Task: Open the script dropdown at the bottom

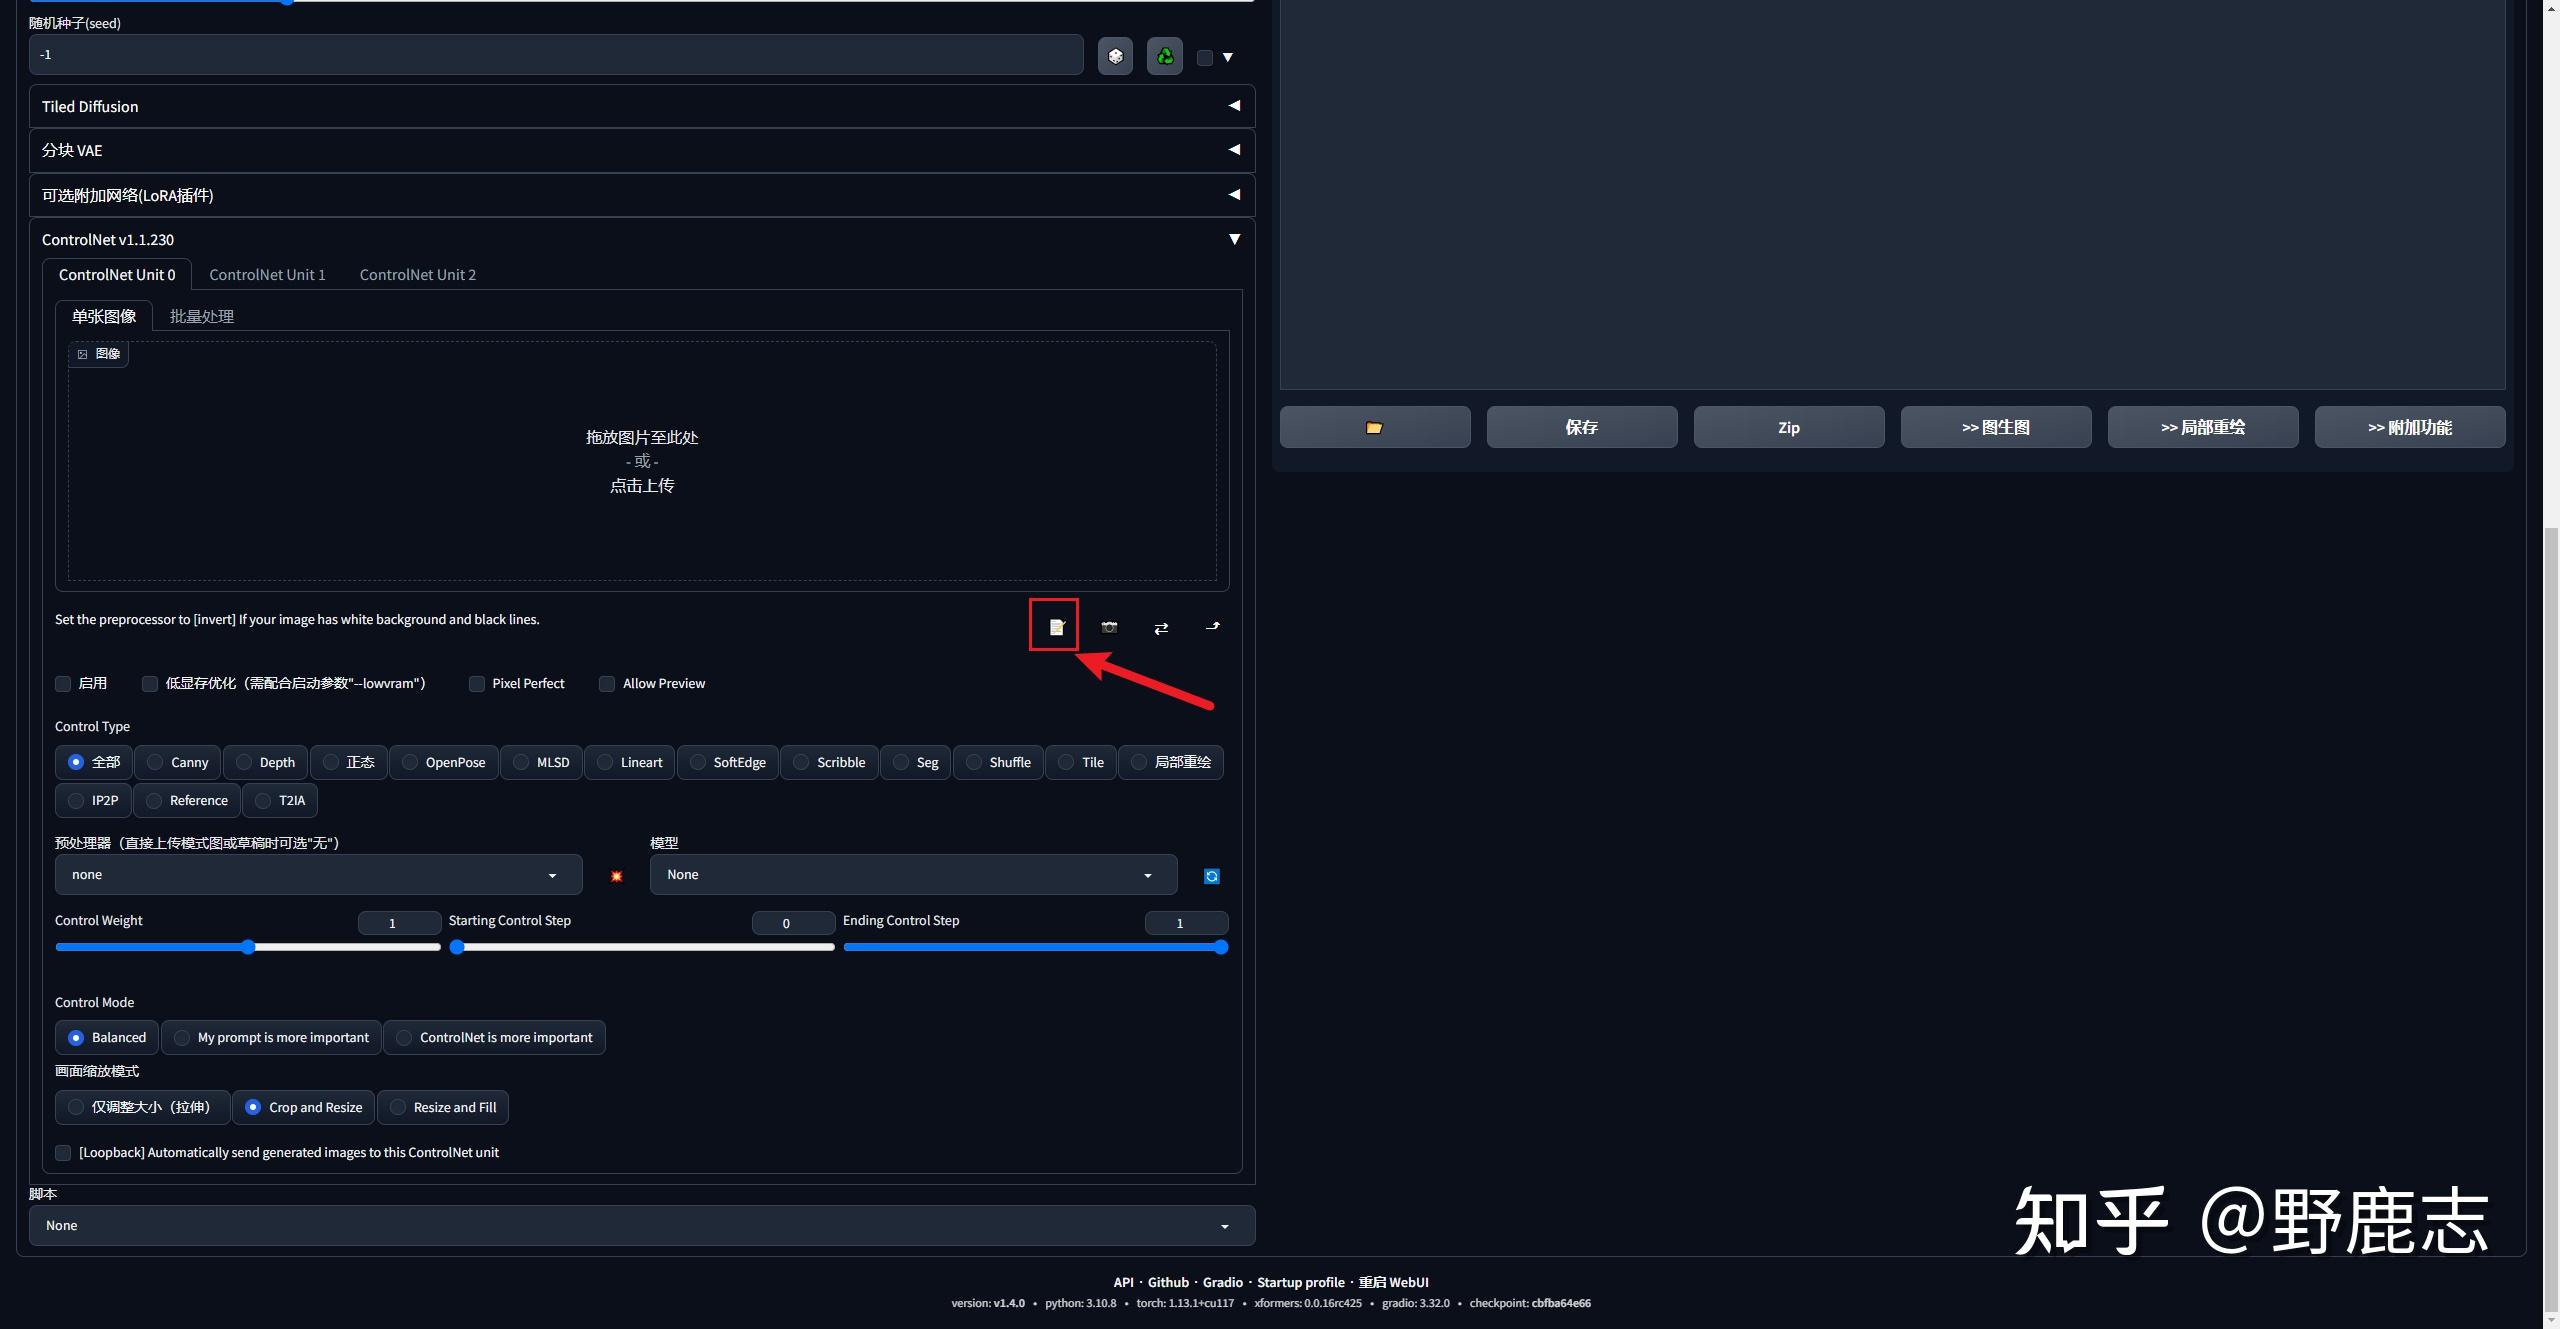Action: coord(640,1226)
